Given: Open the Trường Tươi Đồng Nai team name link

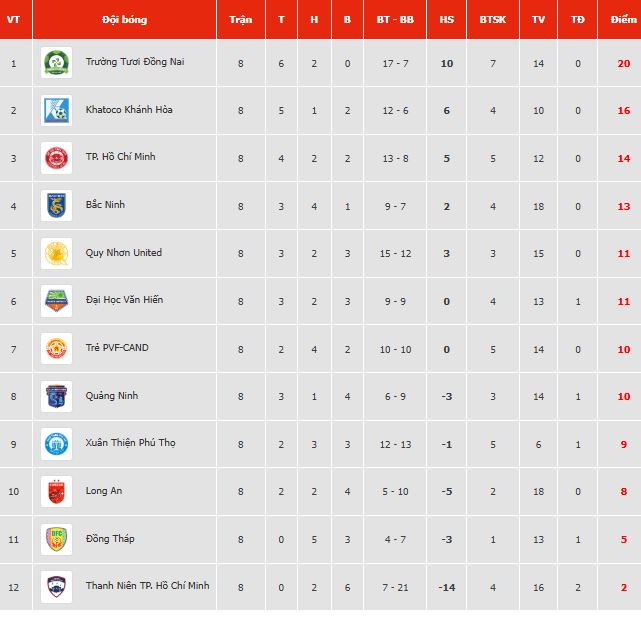Looking at the screenshot, I should 134,62.
